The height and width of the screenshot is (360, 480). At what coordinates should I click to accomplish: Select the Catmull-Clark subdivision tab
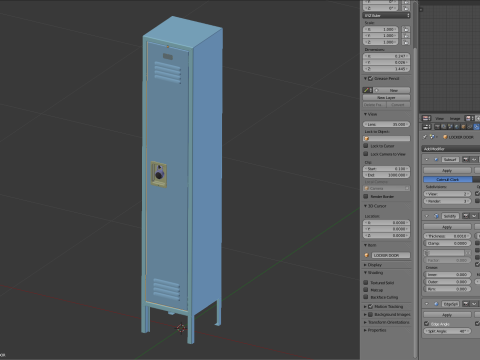click(x=448, y=179)
